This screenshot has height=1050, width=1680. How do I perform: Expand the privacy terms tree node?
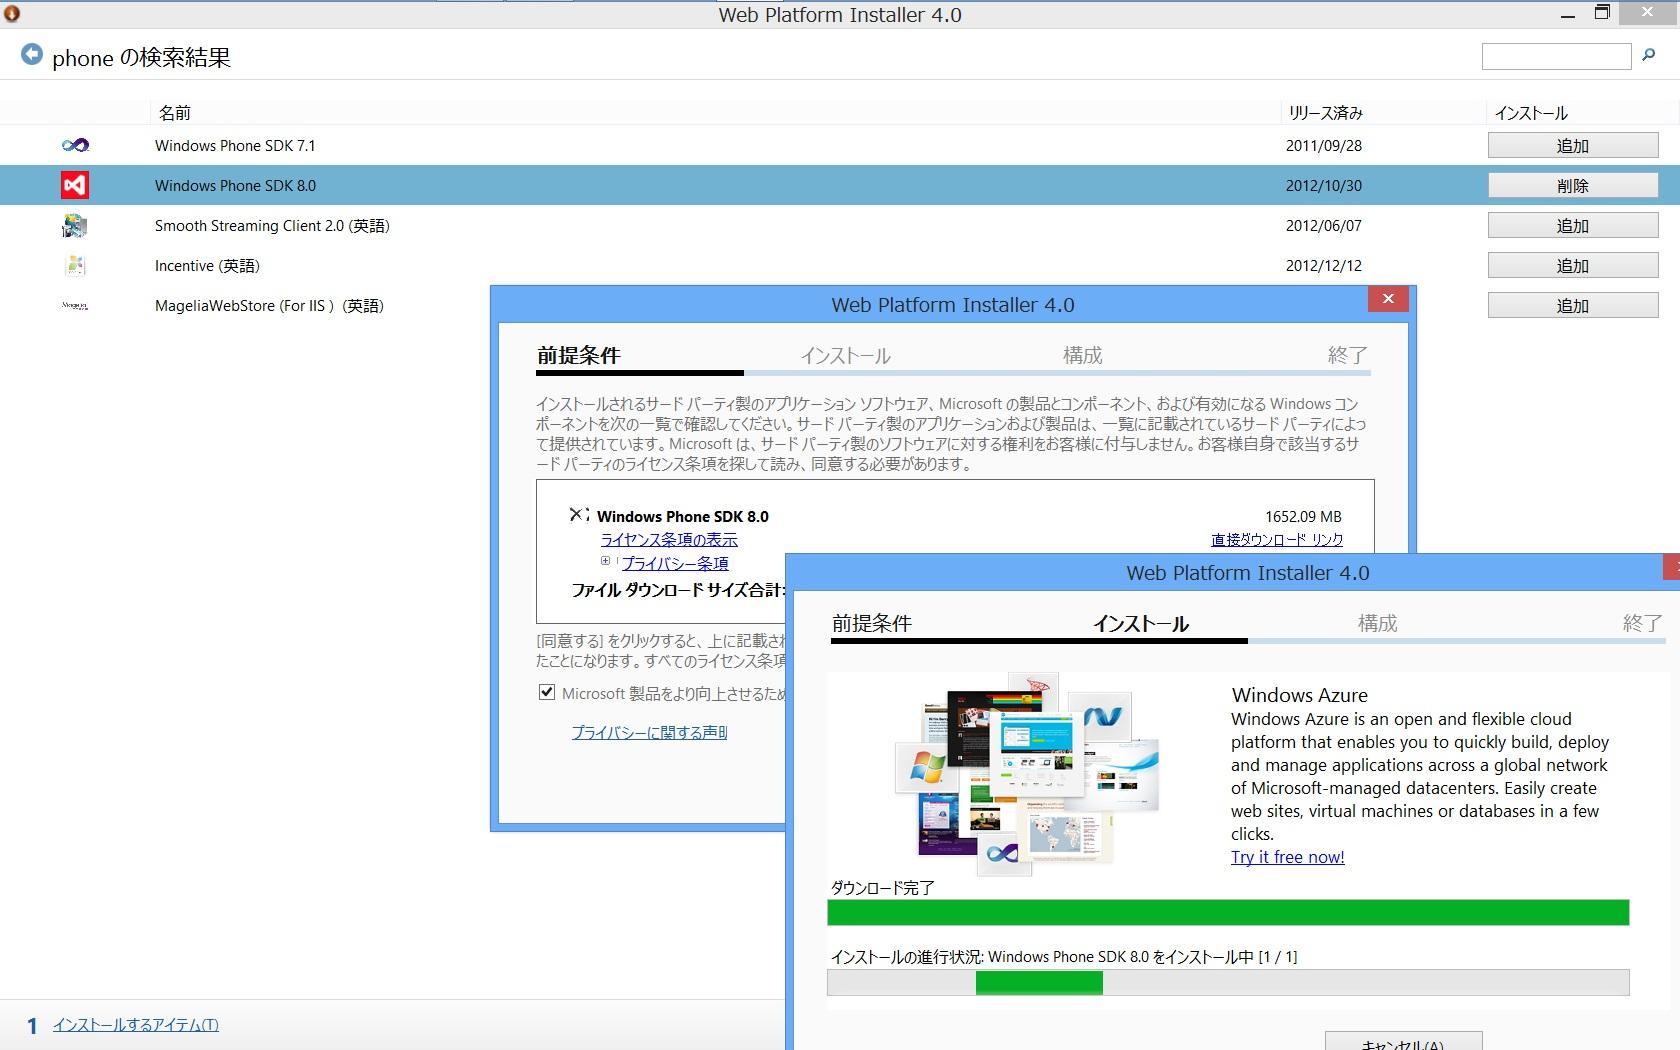tap(605, 561)
